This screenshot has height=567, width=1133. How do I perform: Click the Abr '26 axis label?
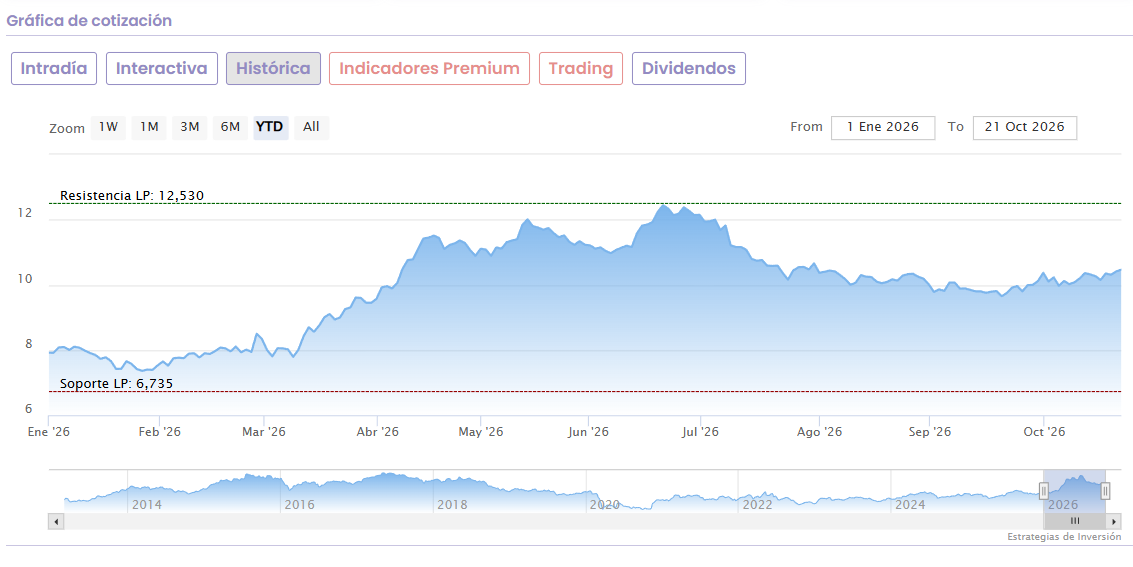tap(378, 432)
